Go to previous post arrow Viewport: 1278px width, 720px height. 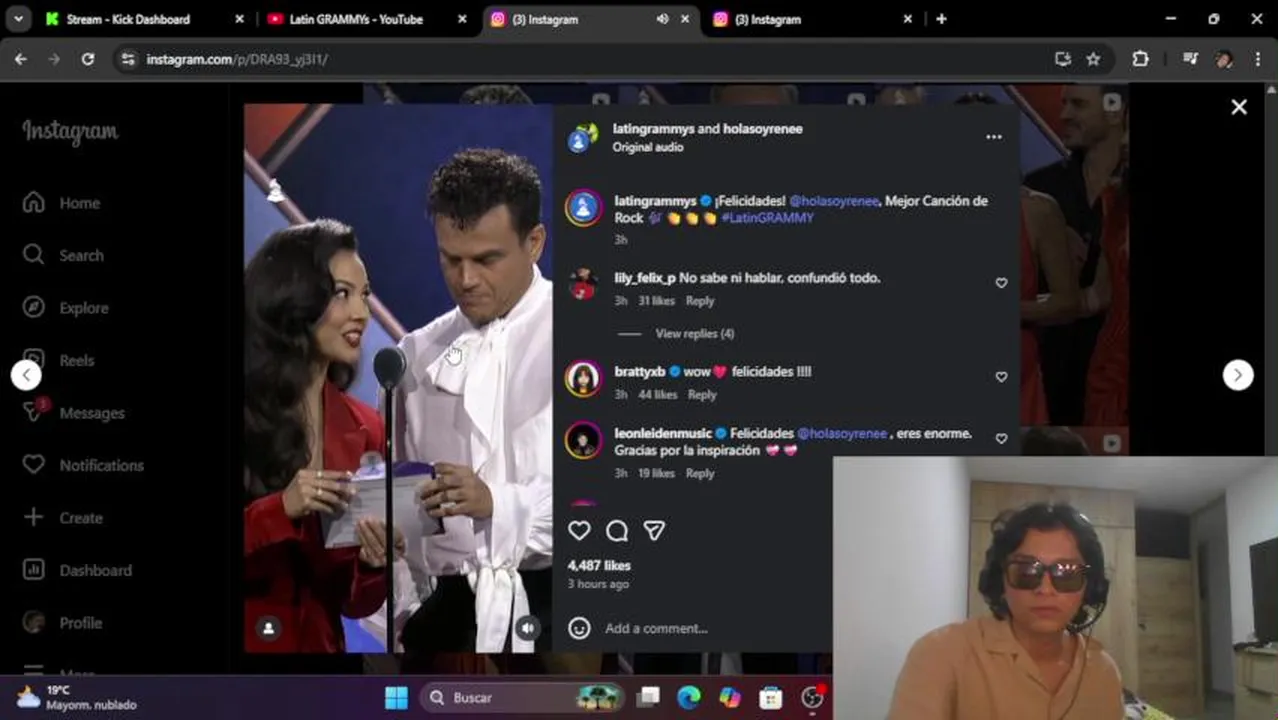[x=26, y=375]
